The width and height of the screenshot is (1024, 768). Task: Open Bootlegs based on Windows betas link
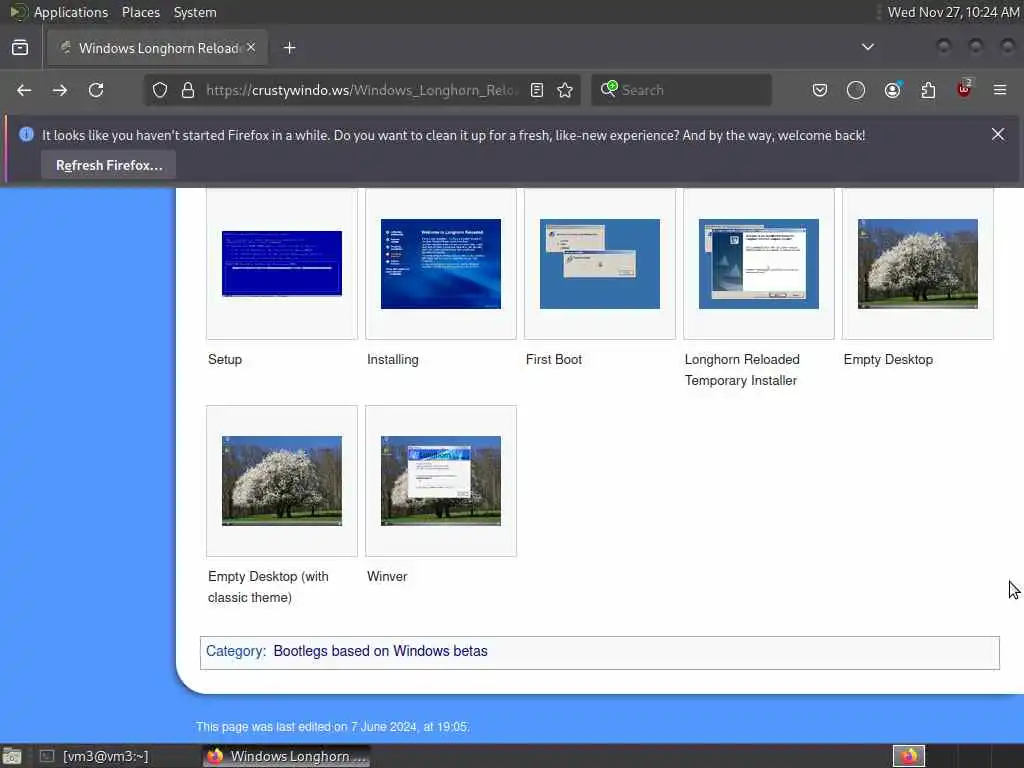click(380, 651)
